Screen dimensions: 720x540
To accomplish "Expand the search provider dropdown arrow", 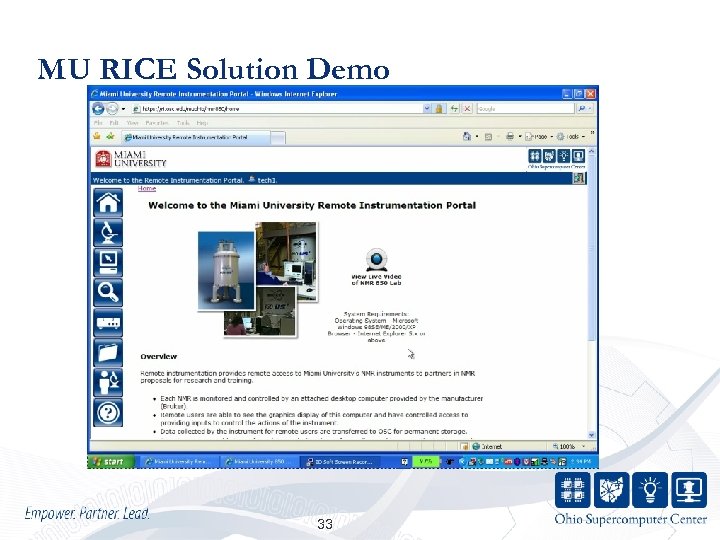I will (590, 109).
